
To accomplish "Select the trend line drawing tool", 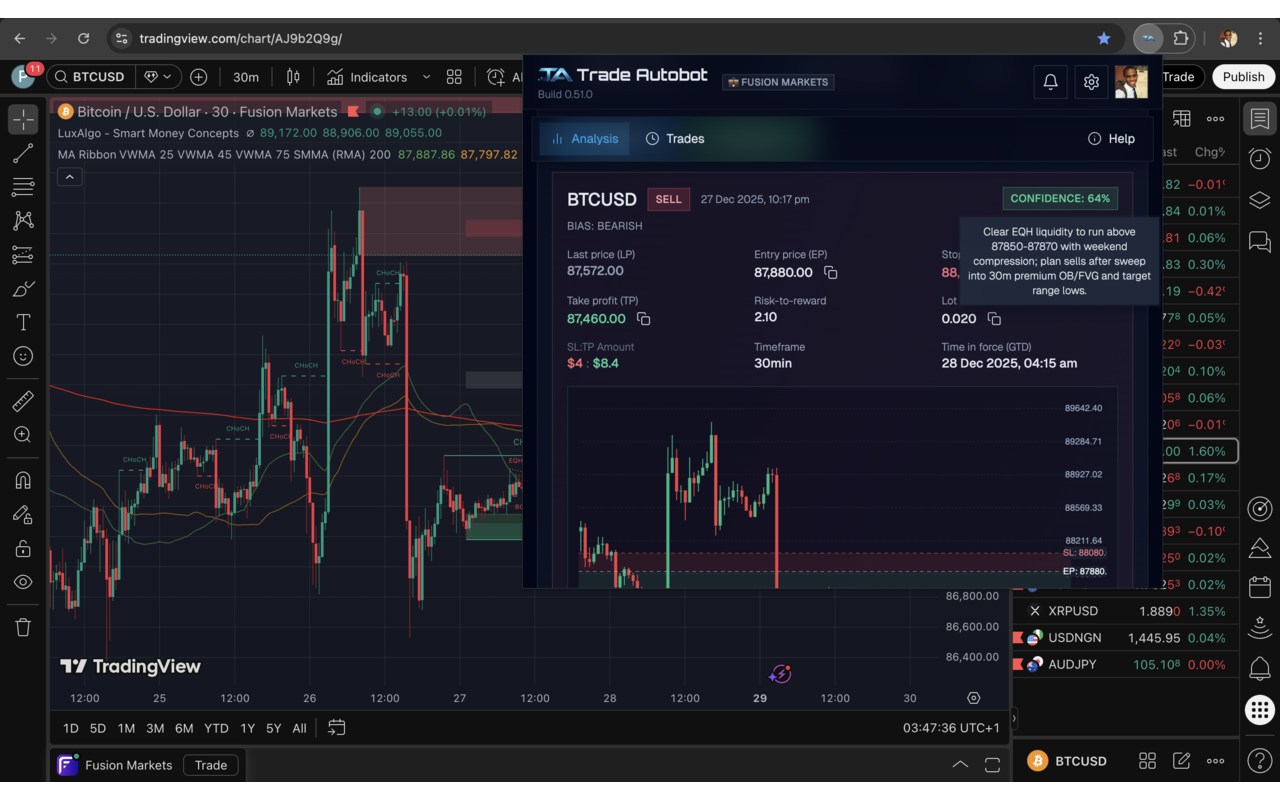I will coord(23,153).
